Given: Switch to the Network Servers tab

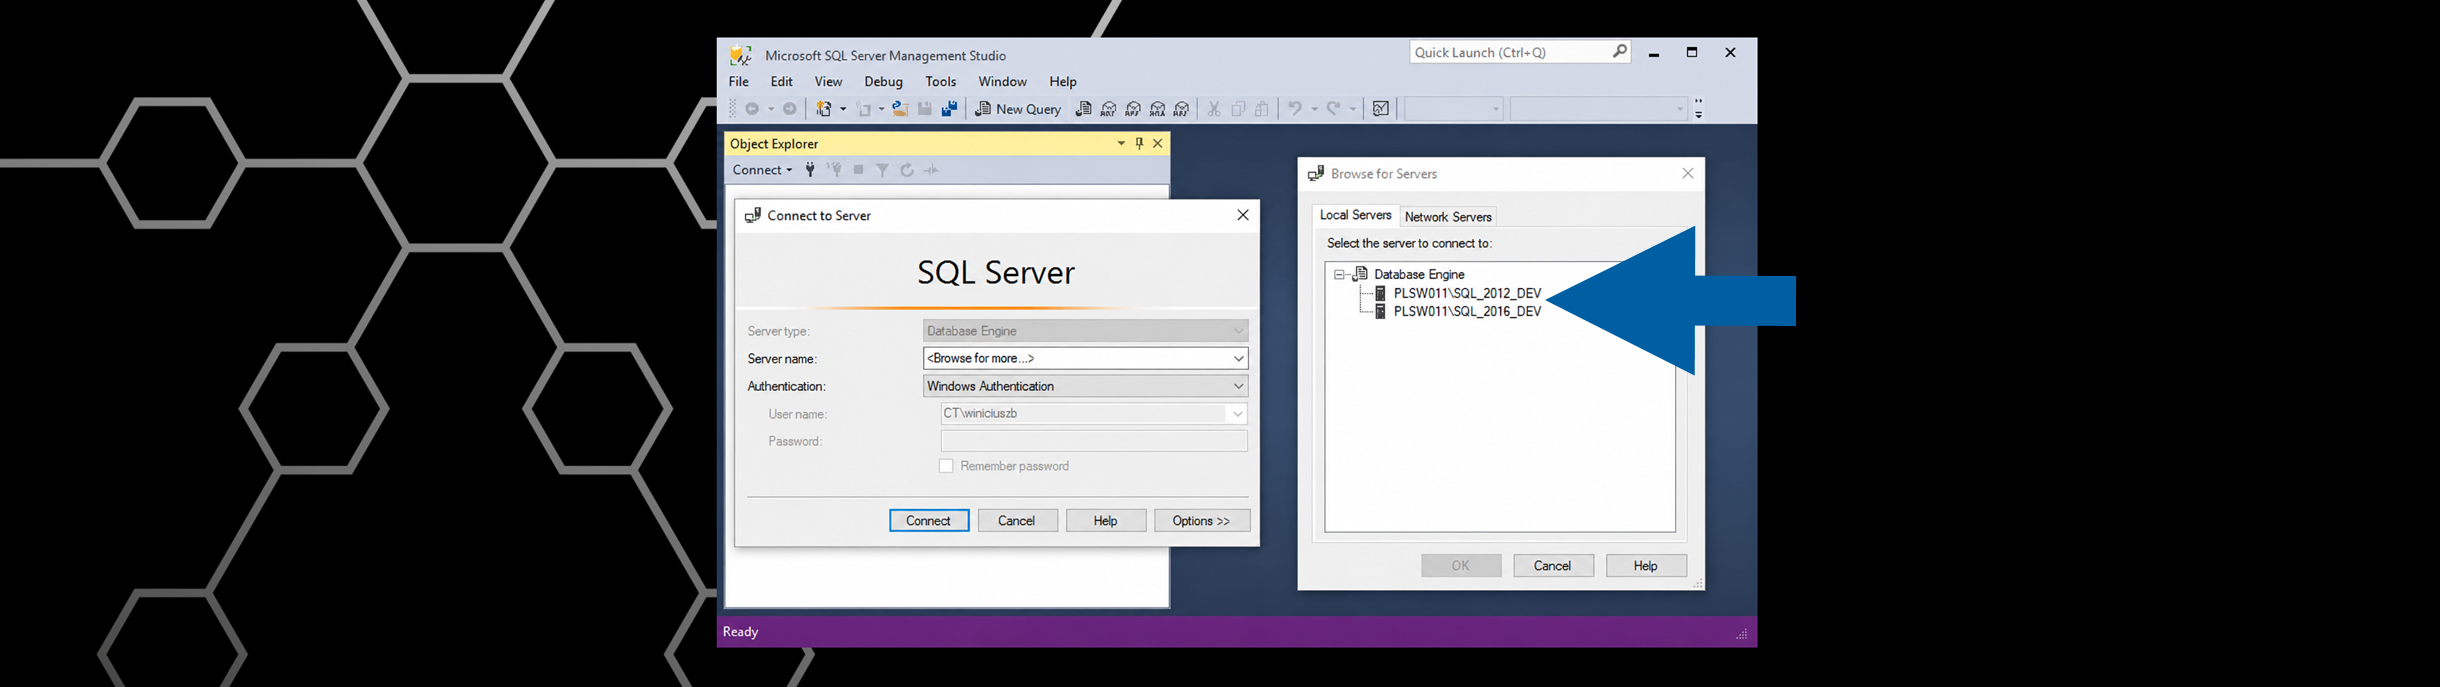Looking at the screenshot, I should [1448, 217].
